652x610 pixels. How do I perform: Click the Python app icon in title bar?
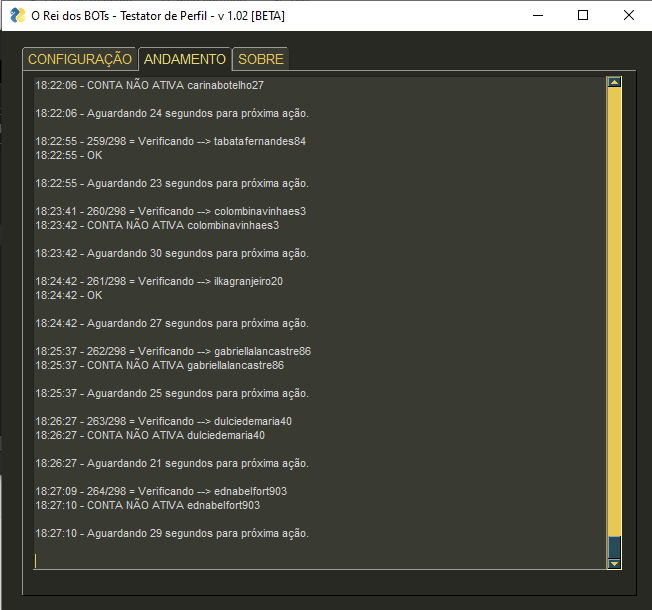click(x=17, y=15)
